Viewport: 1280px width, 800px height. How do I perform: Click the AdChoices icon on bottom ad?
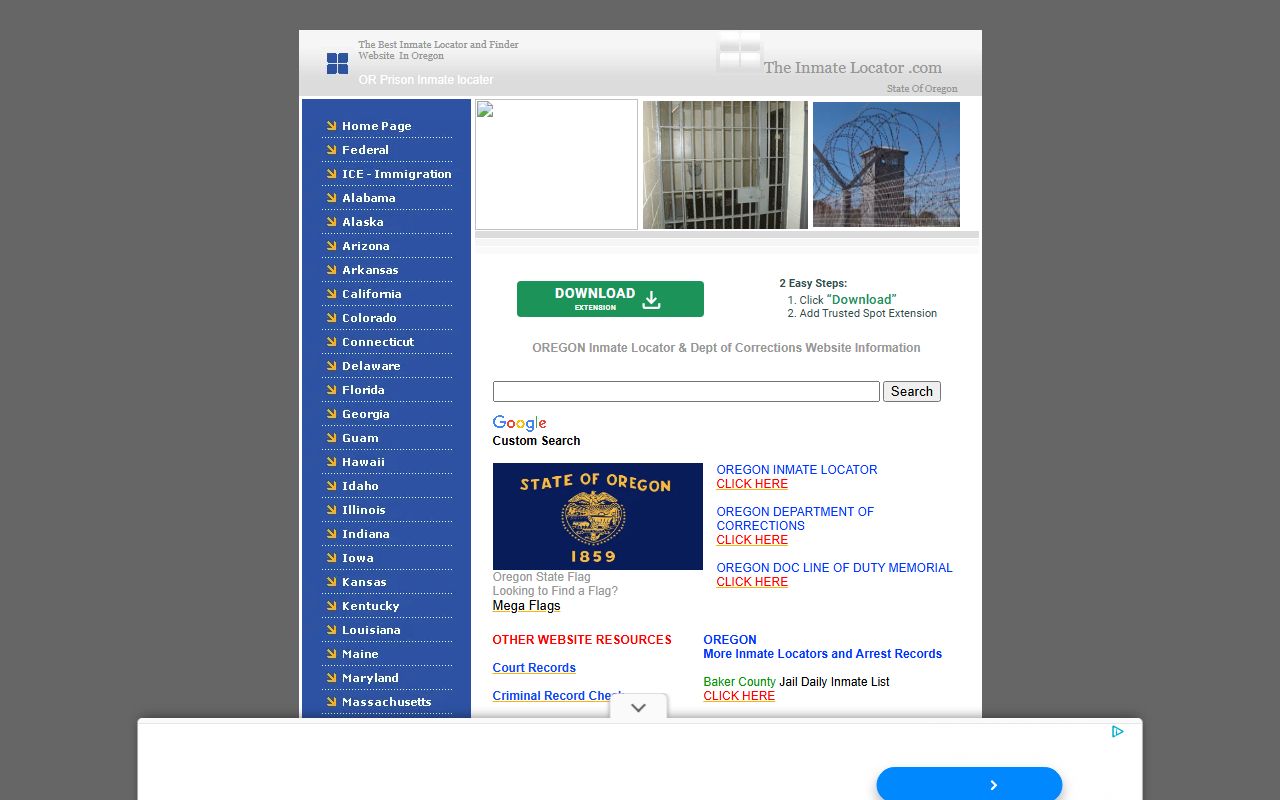(x=1118, y=731)
